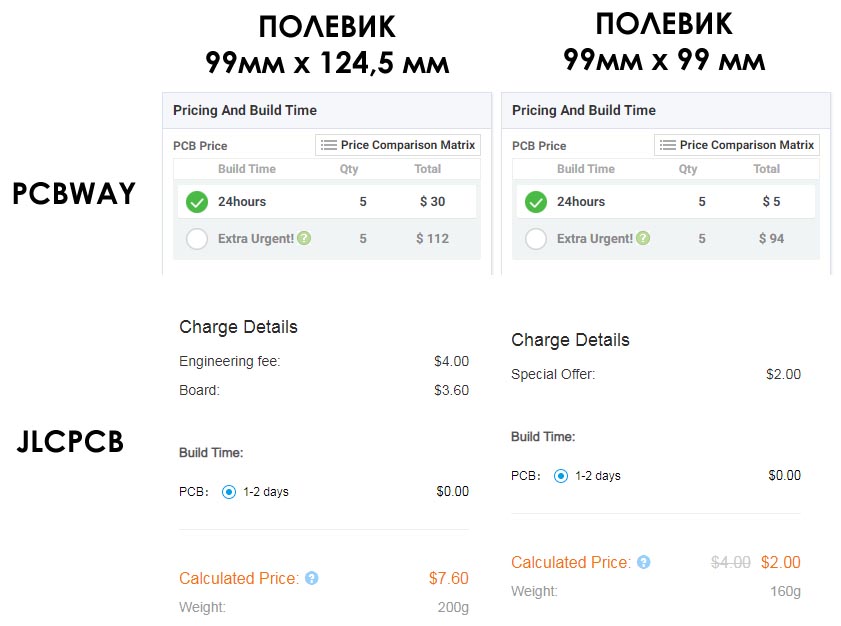
Task: Select green 24hours checkmark for $30 order
Action: point(197,202)
